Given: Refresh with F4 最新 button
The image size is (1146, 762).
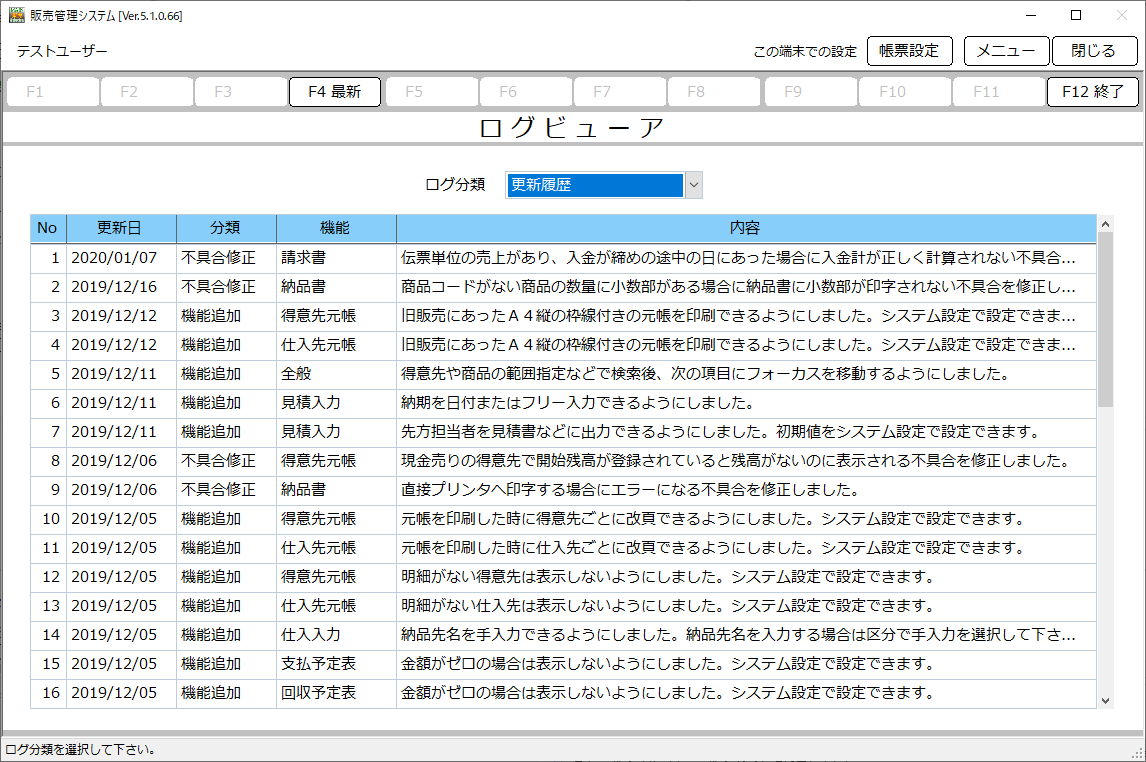Looking at the screenshot, I should pyautogui.click(x=335, y=92).
